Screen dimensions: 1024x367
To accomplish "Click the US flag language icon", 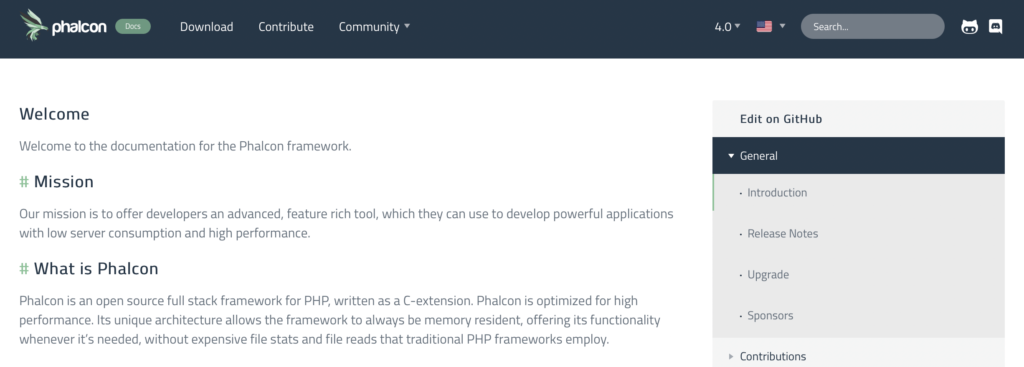I will point(764,27).
